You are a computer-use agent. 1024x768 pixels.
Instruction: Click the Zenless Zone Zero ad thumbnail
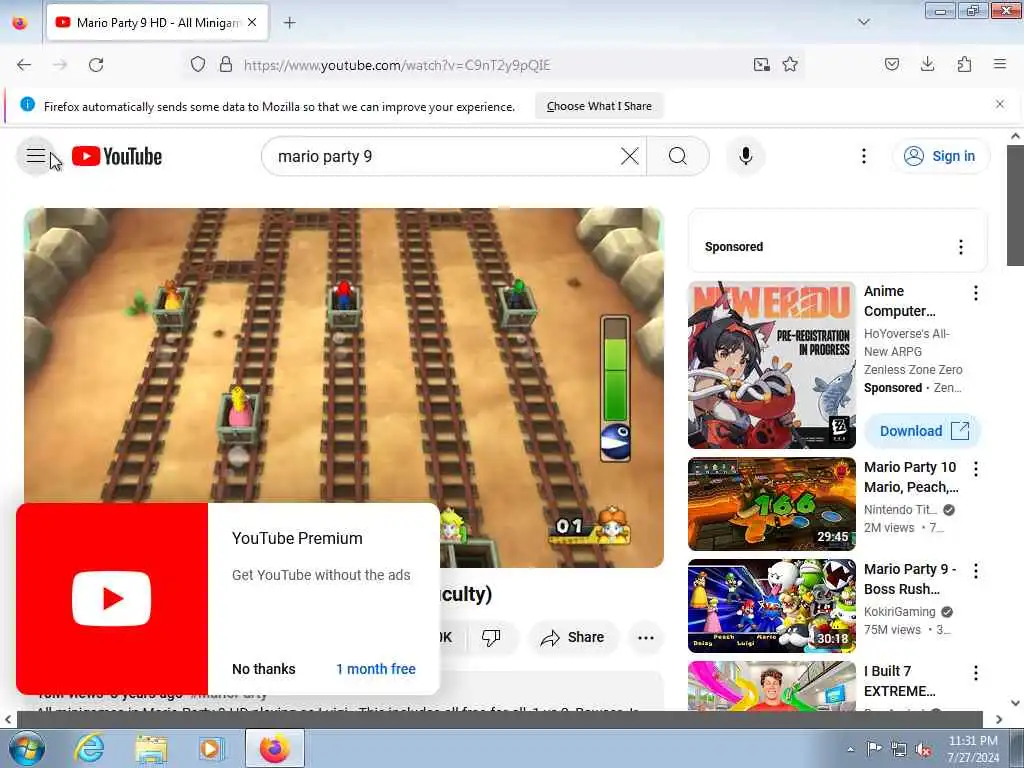pos(771,364)
